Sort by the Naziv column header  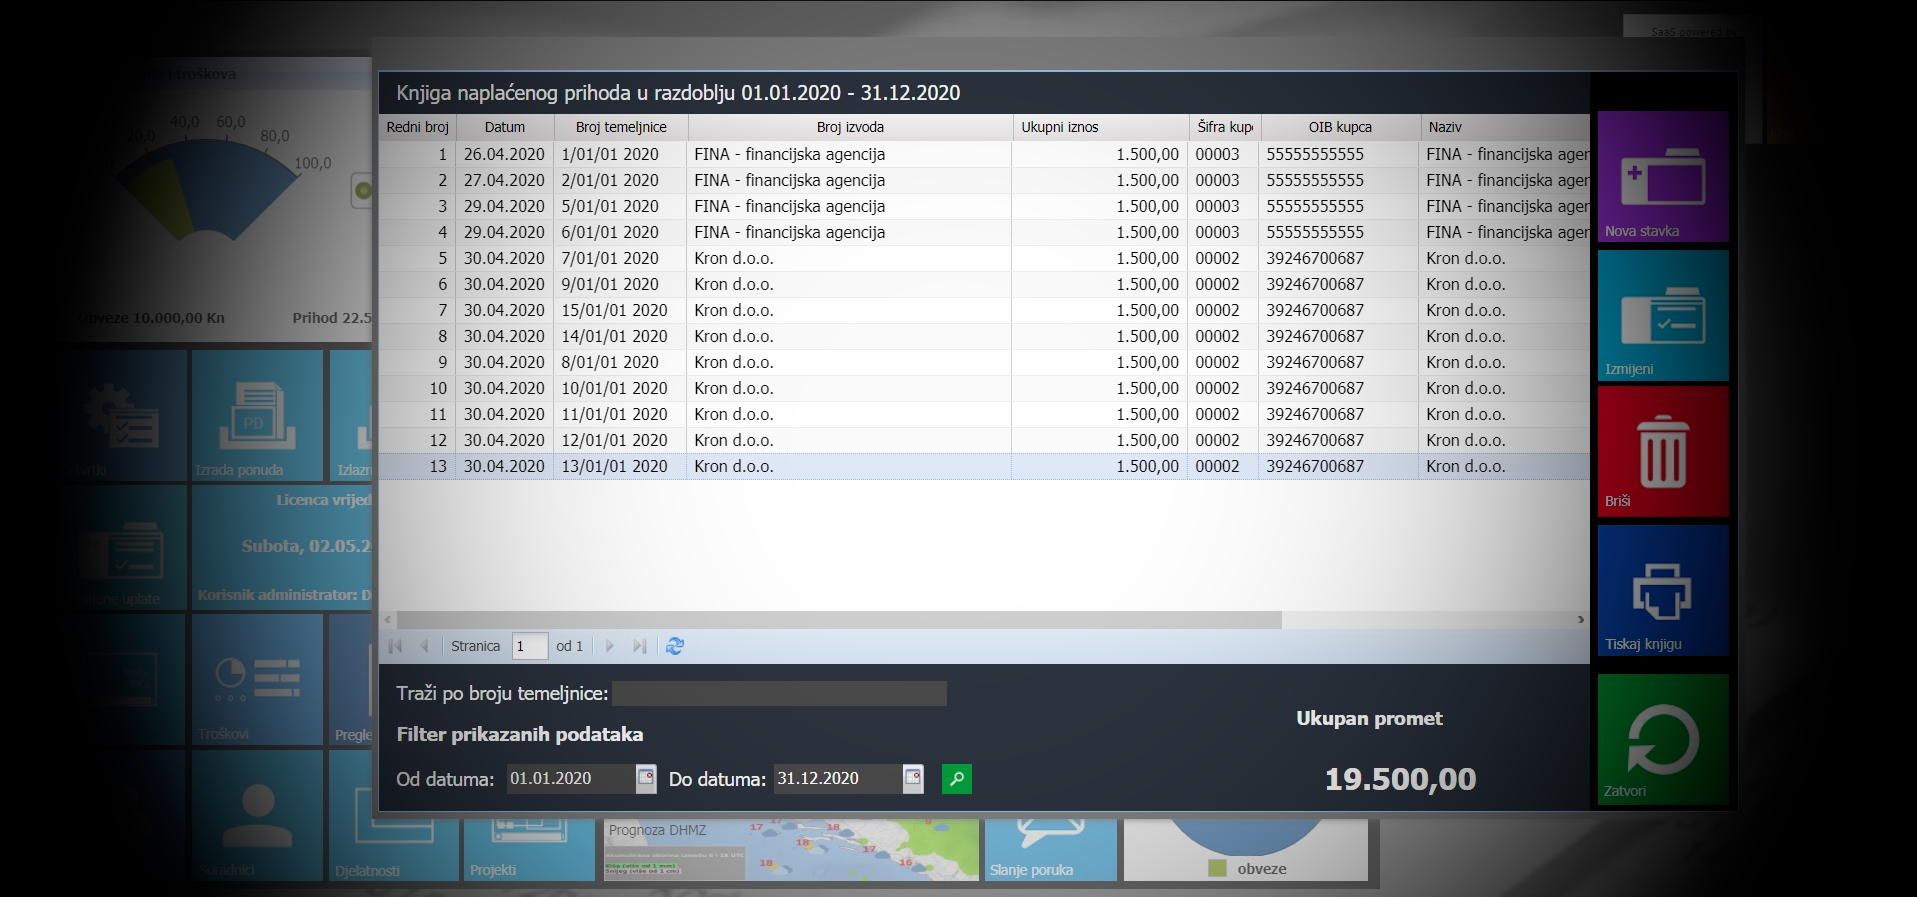pyautogui.click(x=1505, y=127)
